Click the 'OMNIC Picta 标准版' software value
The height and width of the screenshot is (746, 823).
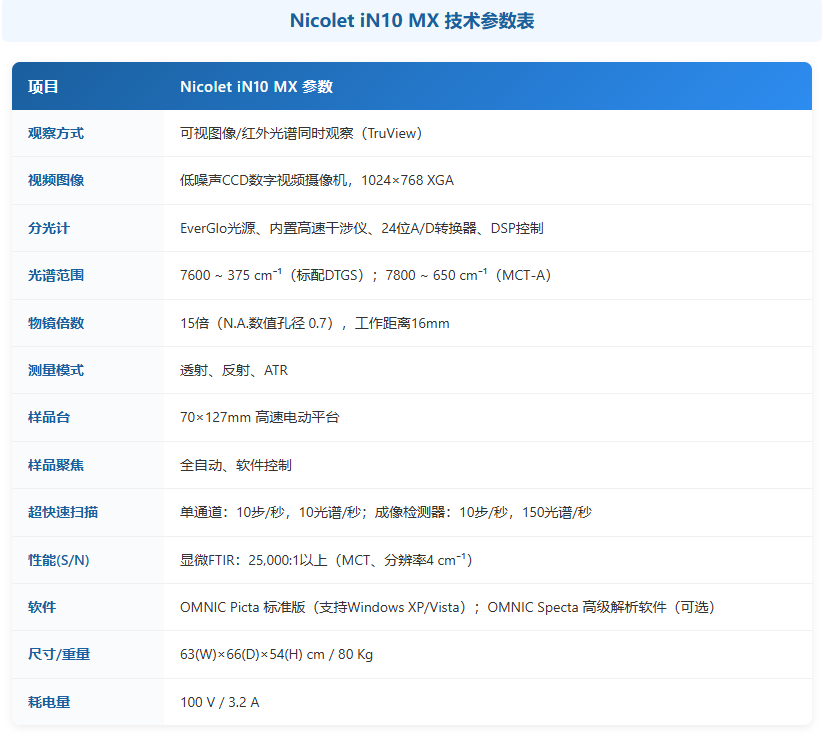tap(447, 607)
